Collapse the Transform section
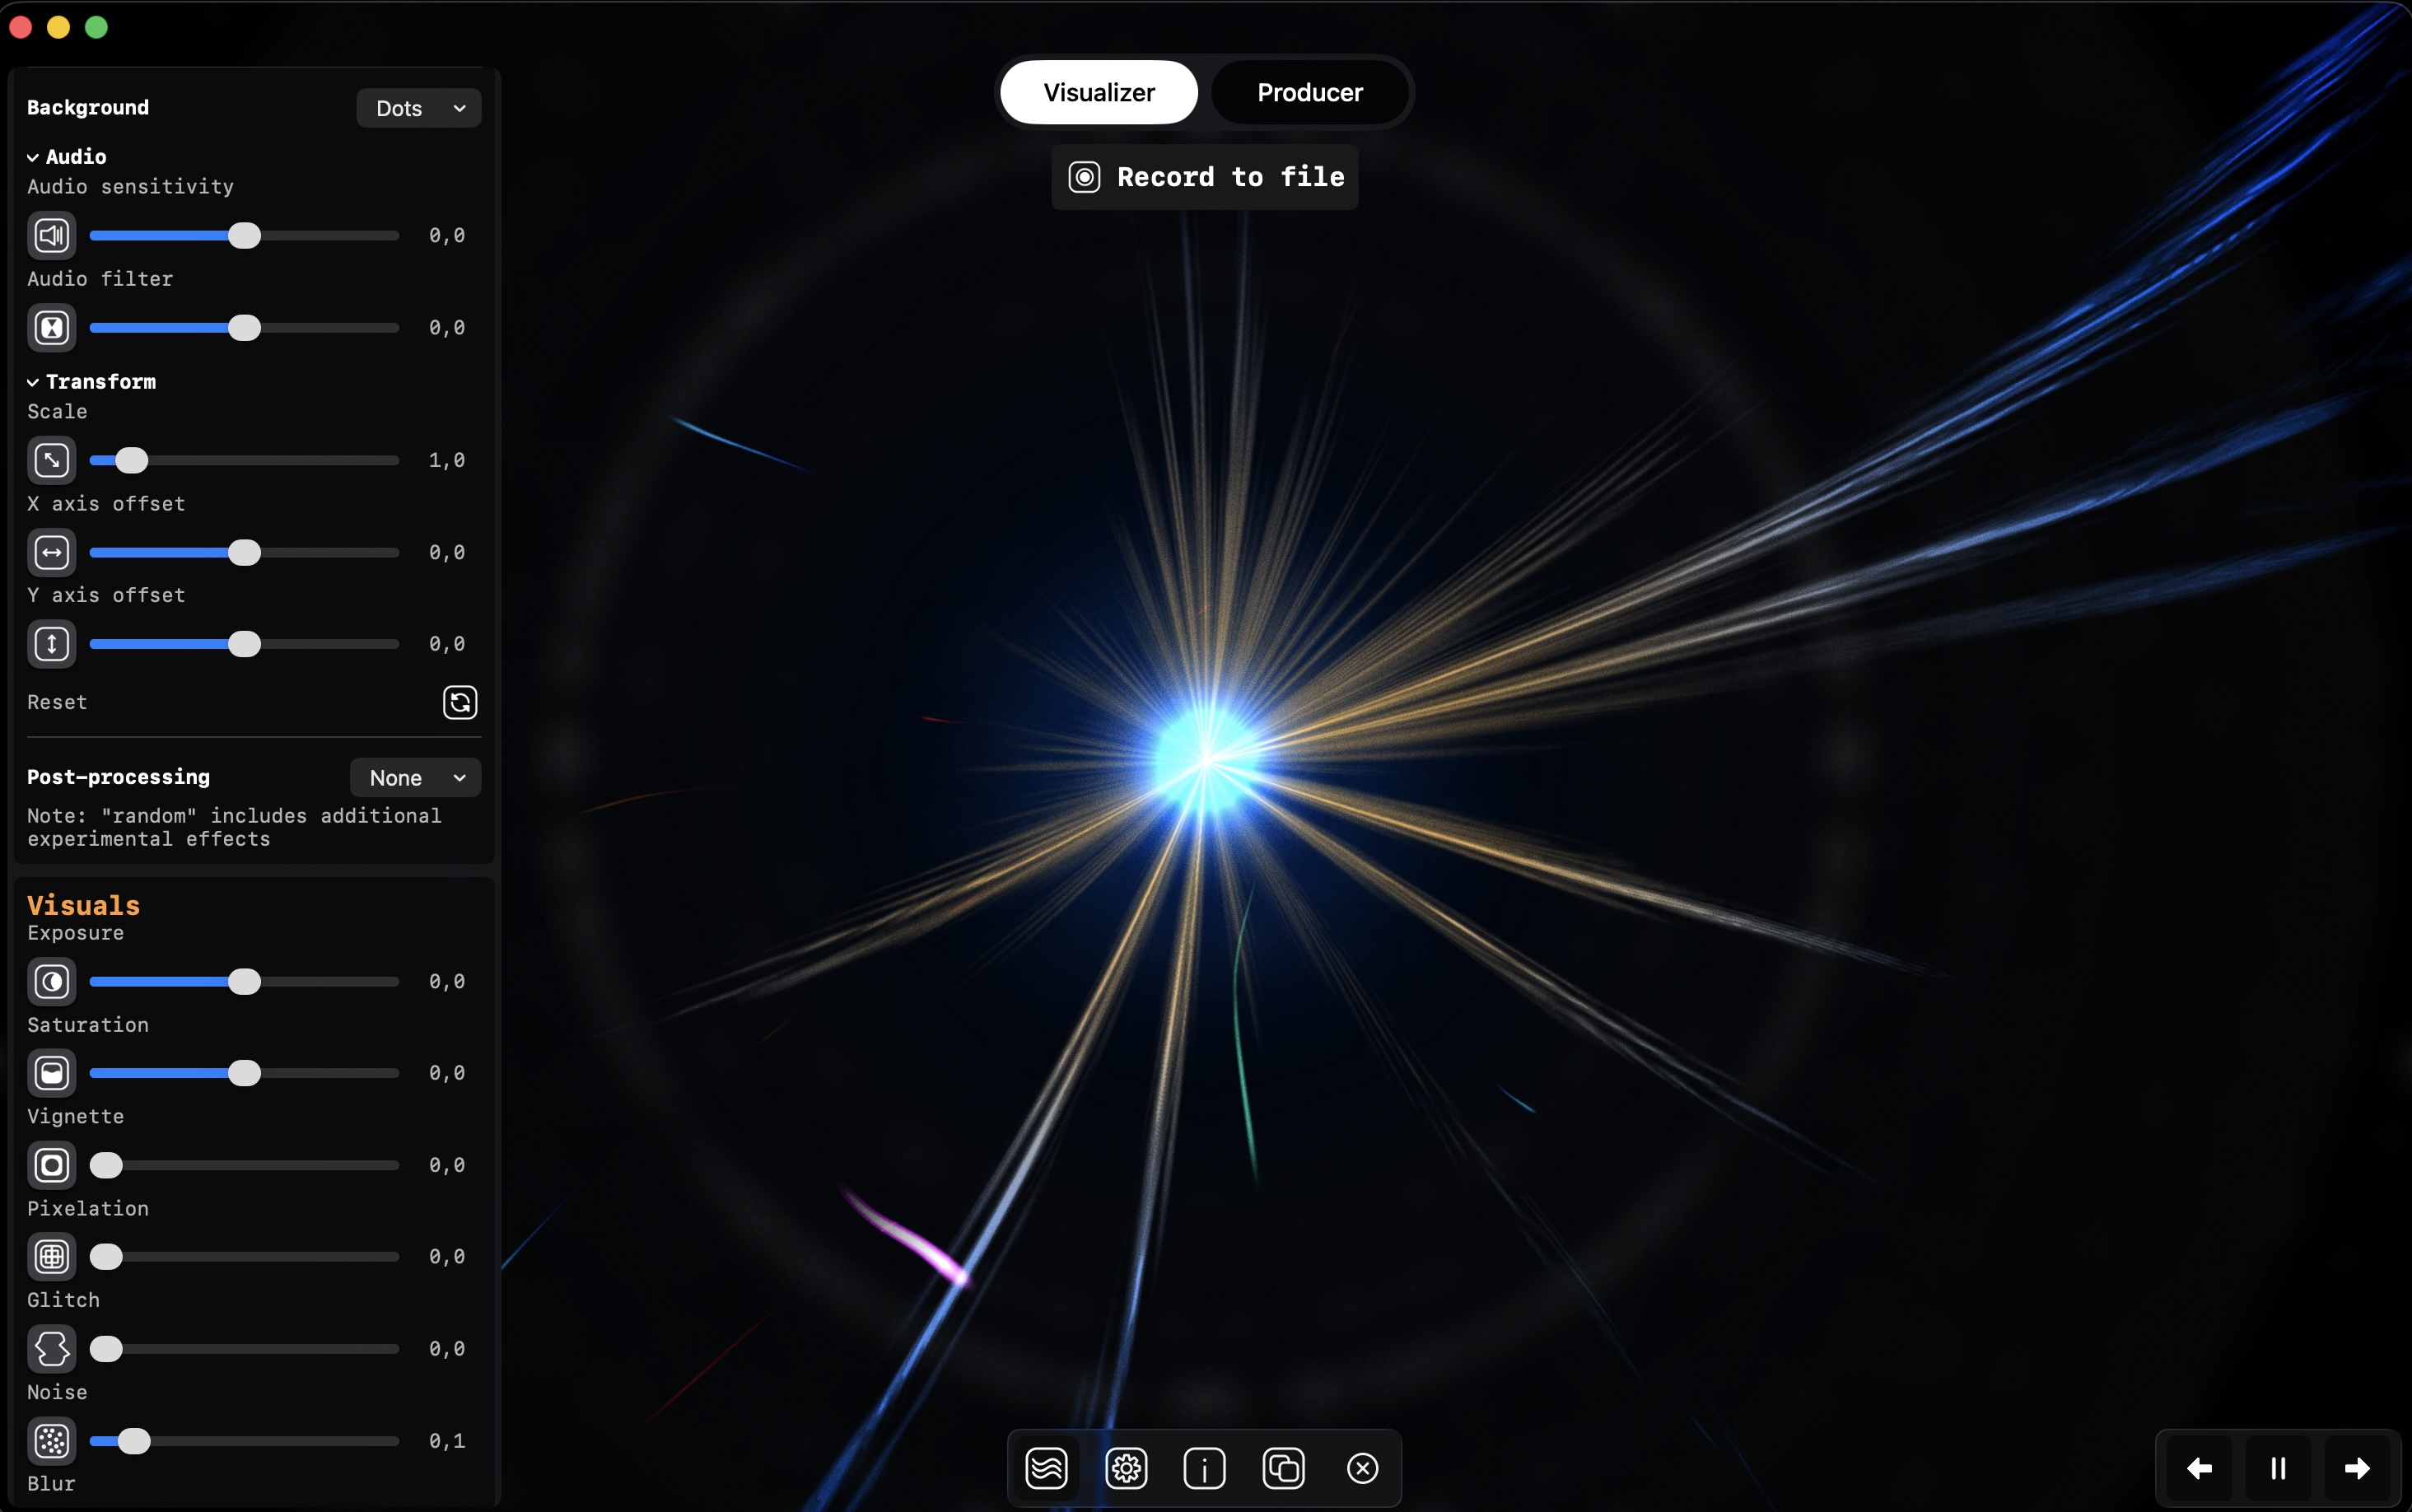 pyautogui.click(x=31, y=381)
